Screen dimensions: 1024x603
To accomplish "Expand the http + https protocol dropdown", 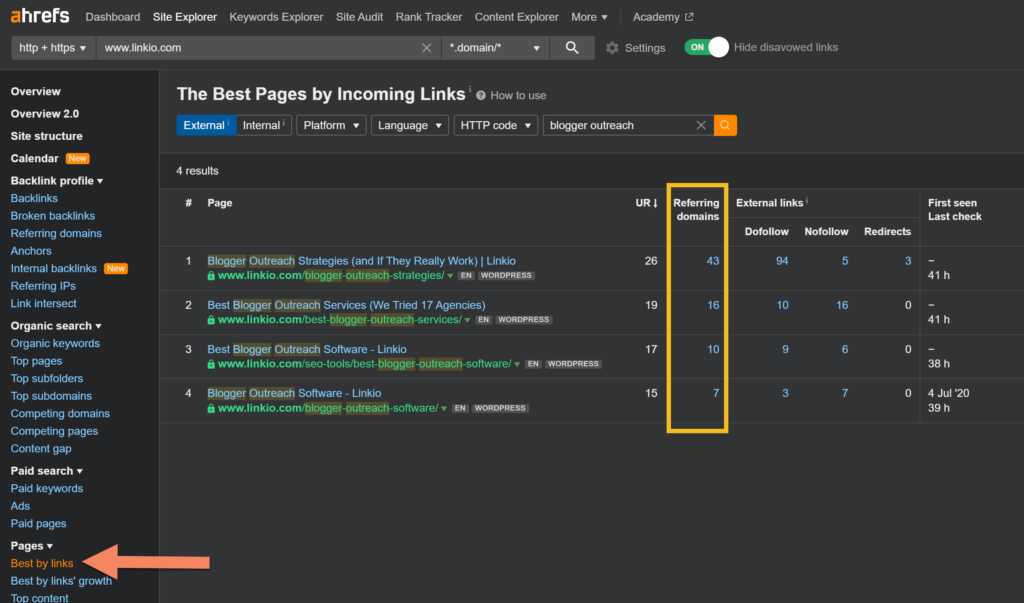I will coord(53,48).
